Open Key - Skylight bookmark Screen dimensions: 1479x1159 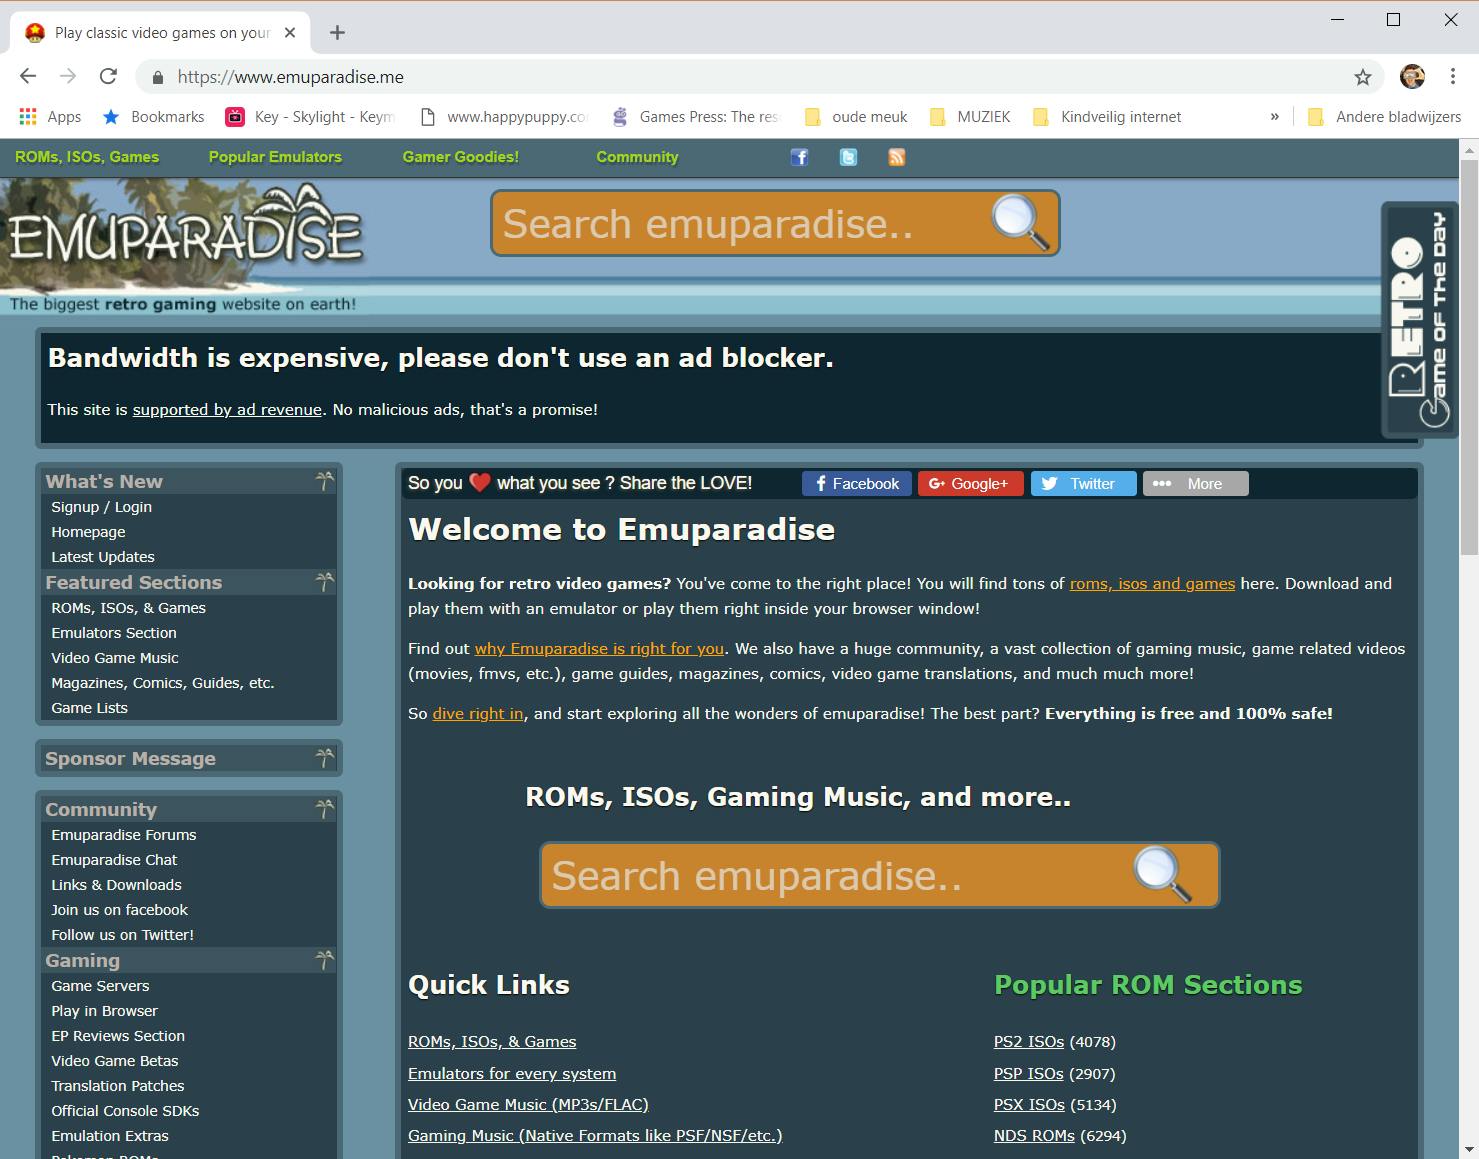click(311, 117)
